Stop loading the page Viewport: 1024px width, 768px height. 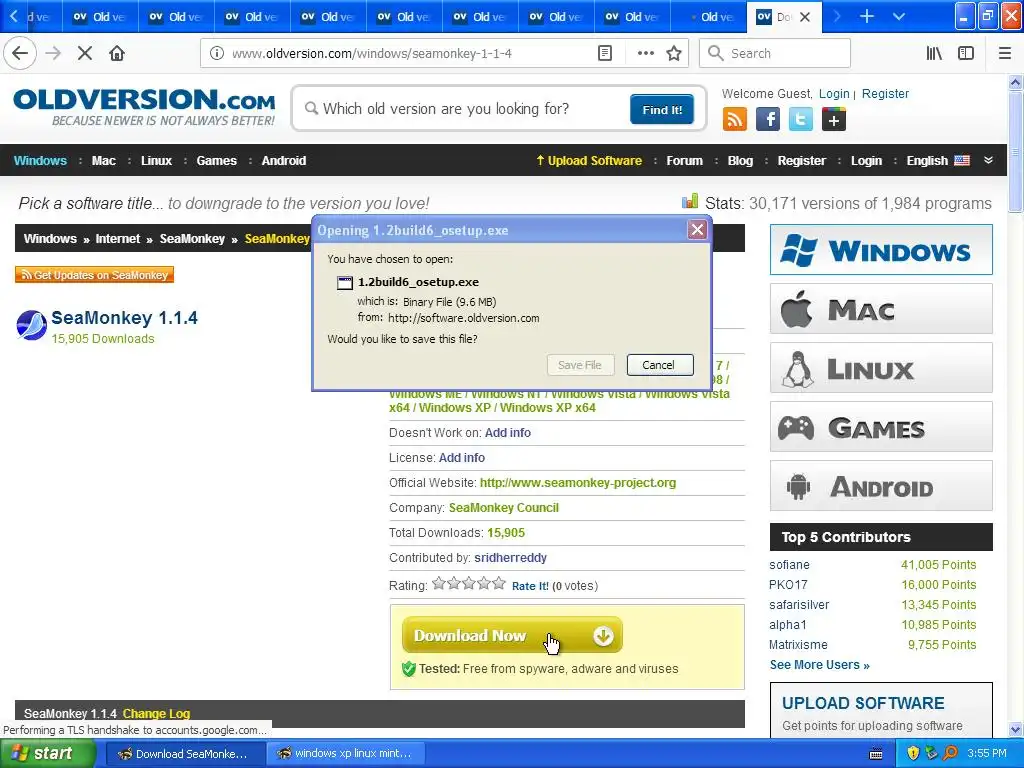point(85,53)
